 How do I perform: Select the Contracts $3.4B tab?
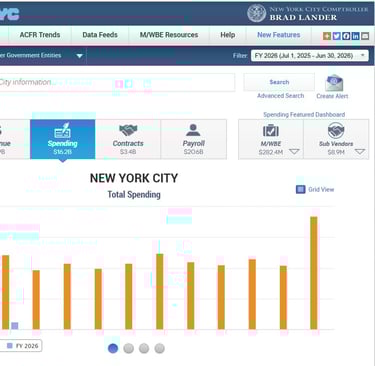128,139
